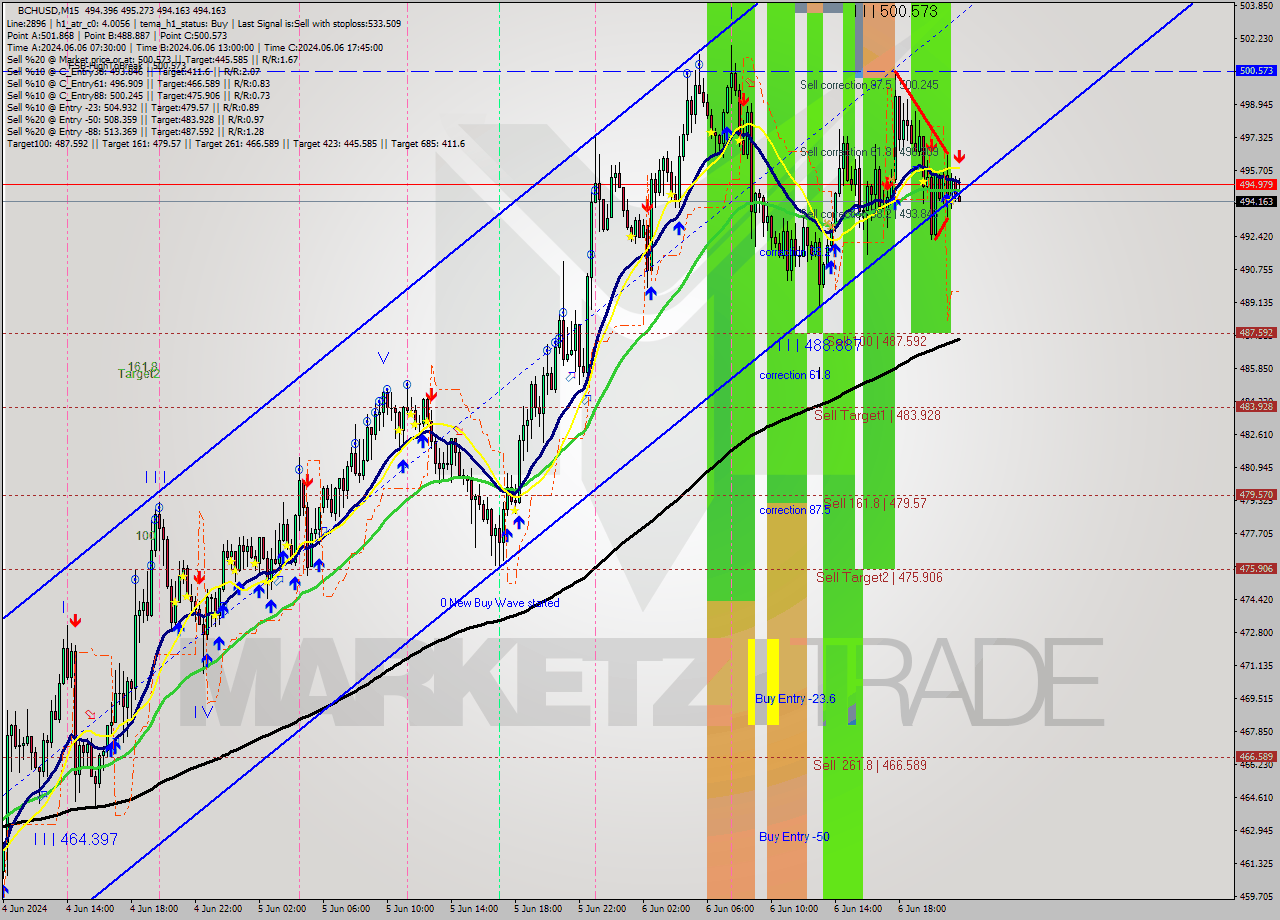Screen dimensions: 1280x920
Task: Click '5 Jun 22:00' on the time axis
Action: tap(602, 910)
